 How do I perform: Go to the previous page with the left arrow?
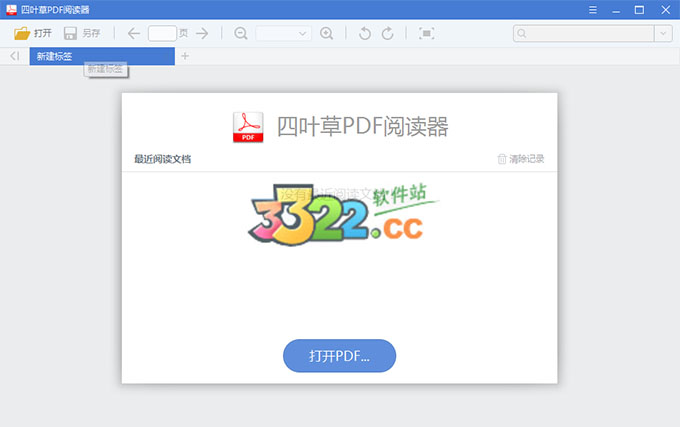coord(134,33)
